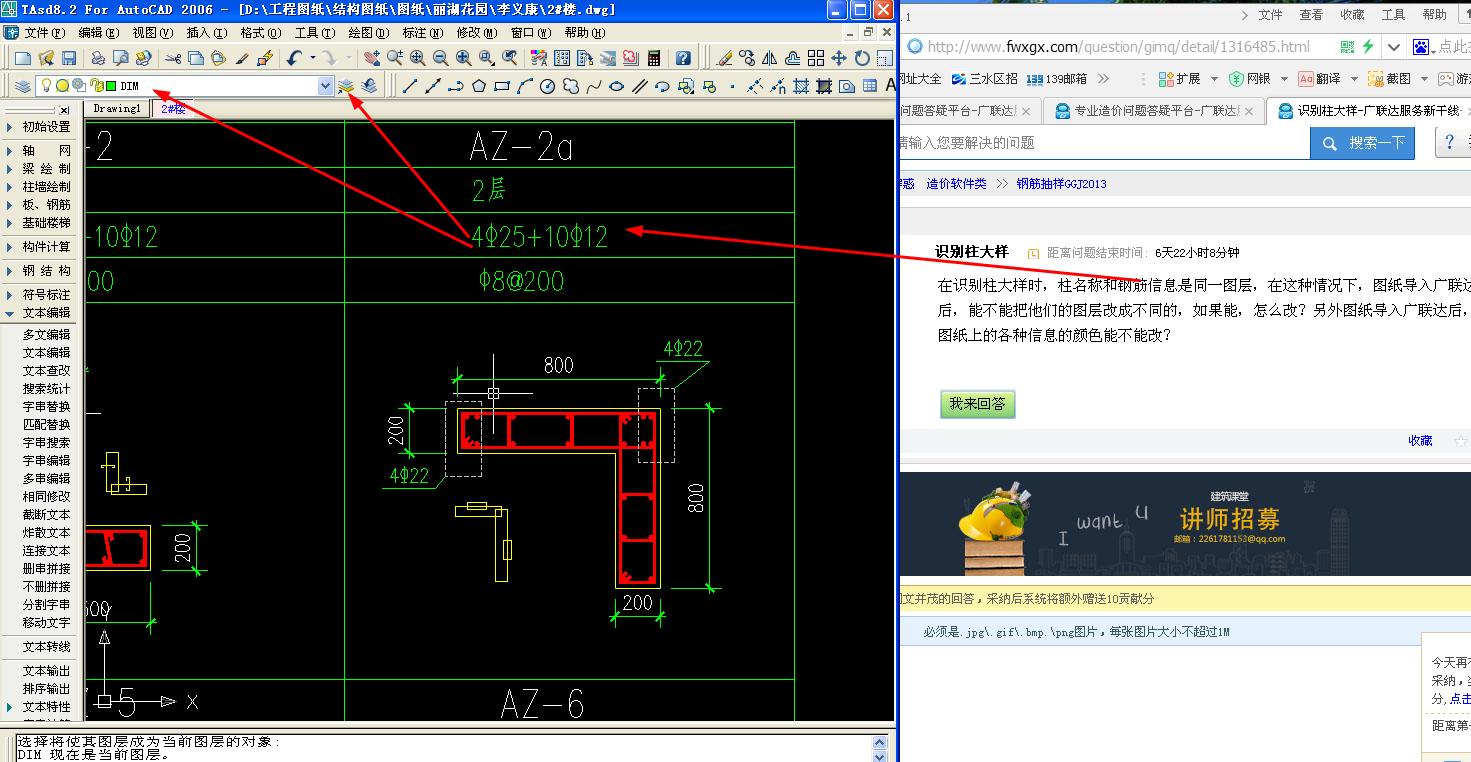
Task: Click the 收藏 link under the question
Action: 1420,441
